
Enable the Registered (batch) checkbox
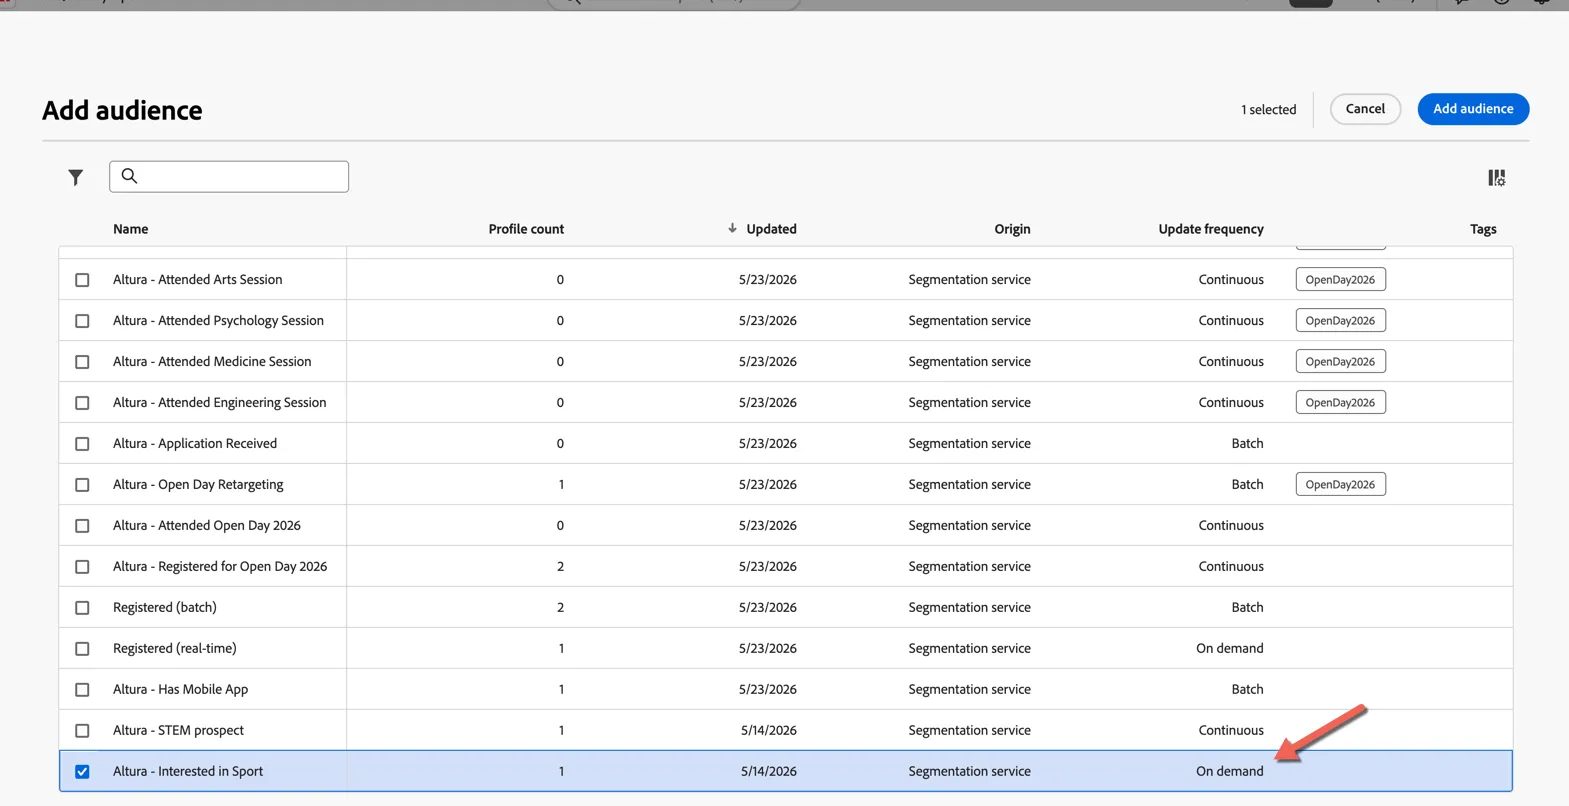tap(82, 607)
